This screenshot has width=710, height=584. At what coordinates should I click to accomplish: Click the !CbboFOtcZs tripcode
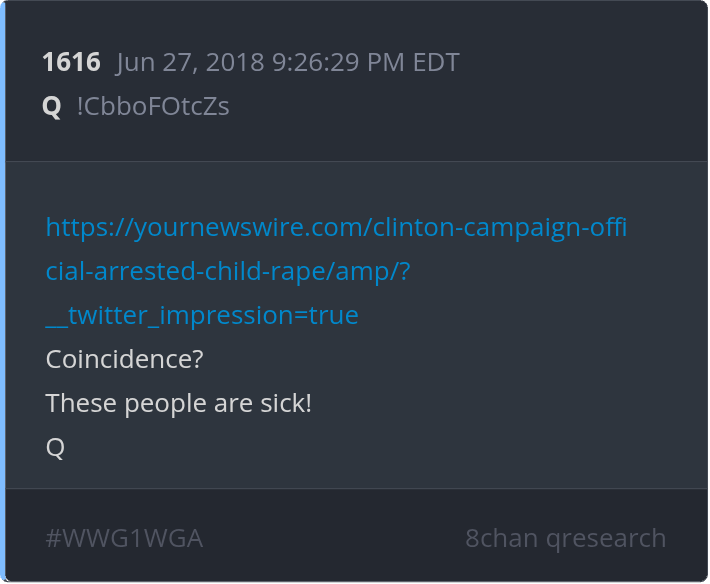point(153,106)
